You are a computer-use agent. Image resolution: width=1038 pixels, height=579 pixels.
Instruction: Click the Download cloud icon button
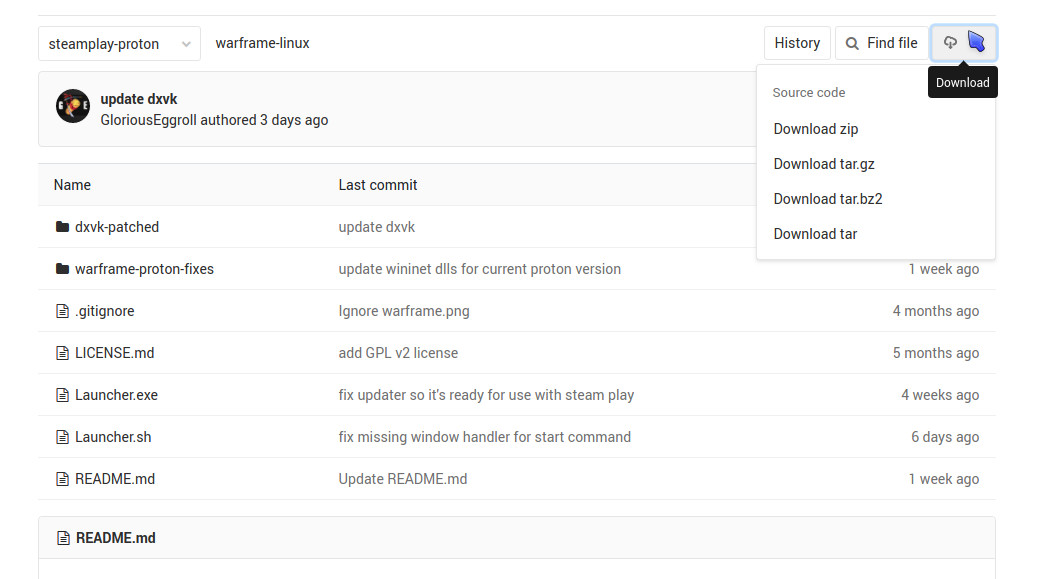[x=963, y=43]
